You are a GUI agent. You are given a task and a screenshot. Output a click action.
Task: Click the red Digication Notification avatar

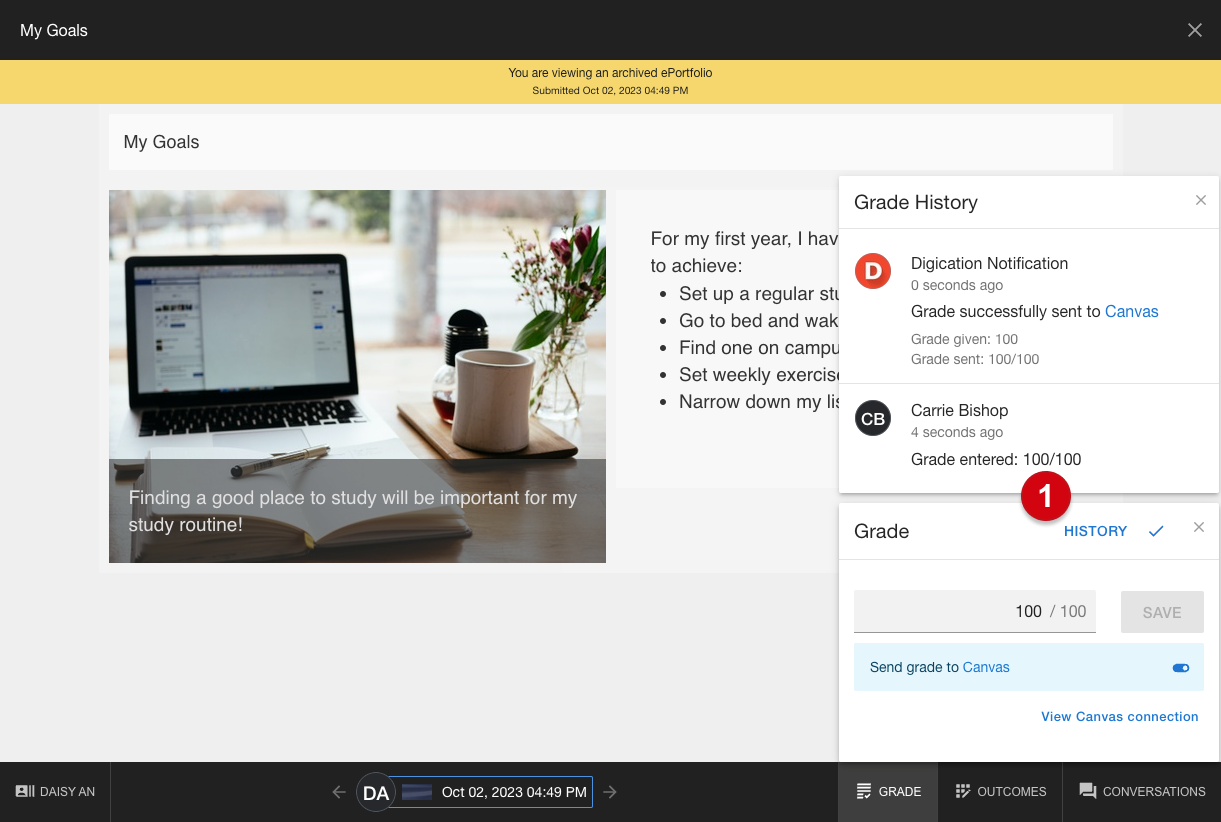(873, 271)
